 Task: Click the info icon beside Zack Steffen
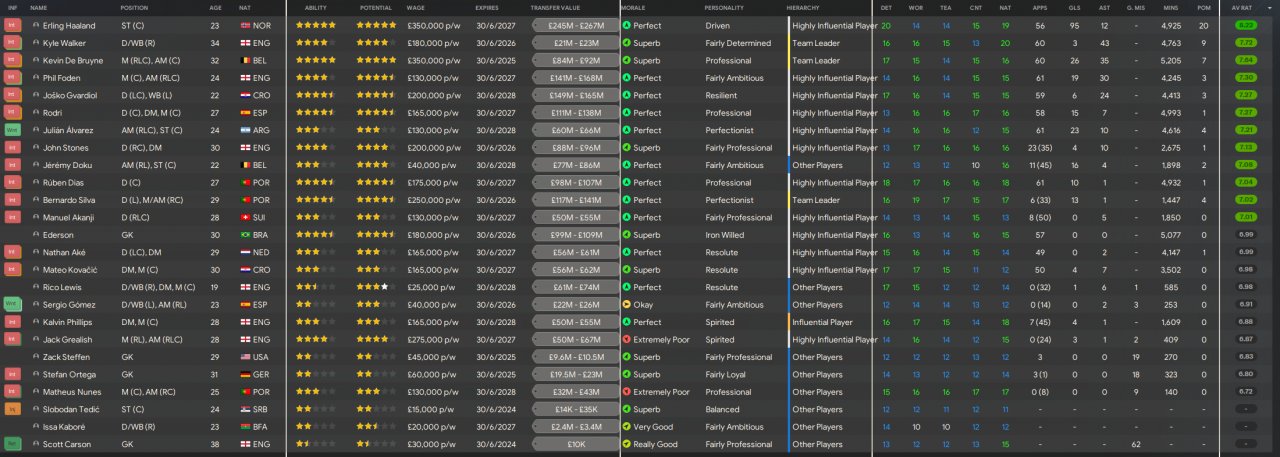(36, 357)
